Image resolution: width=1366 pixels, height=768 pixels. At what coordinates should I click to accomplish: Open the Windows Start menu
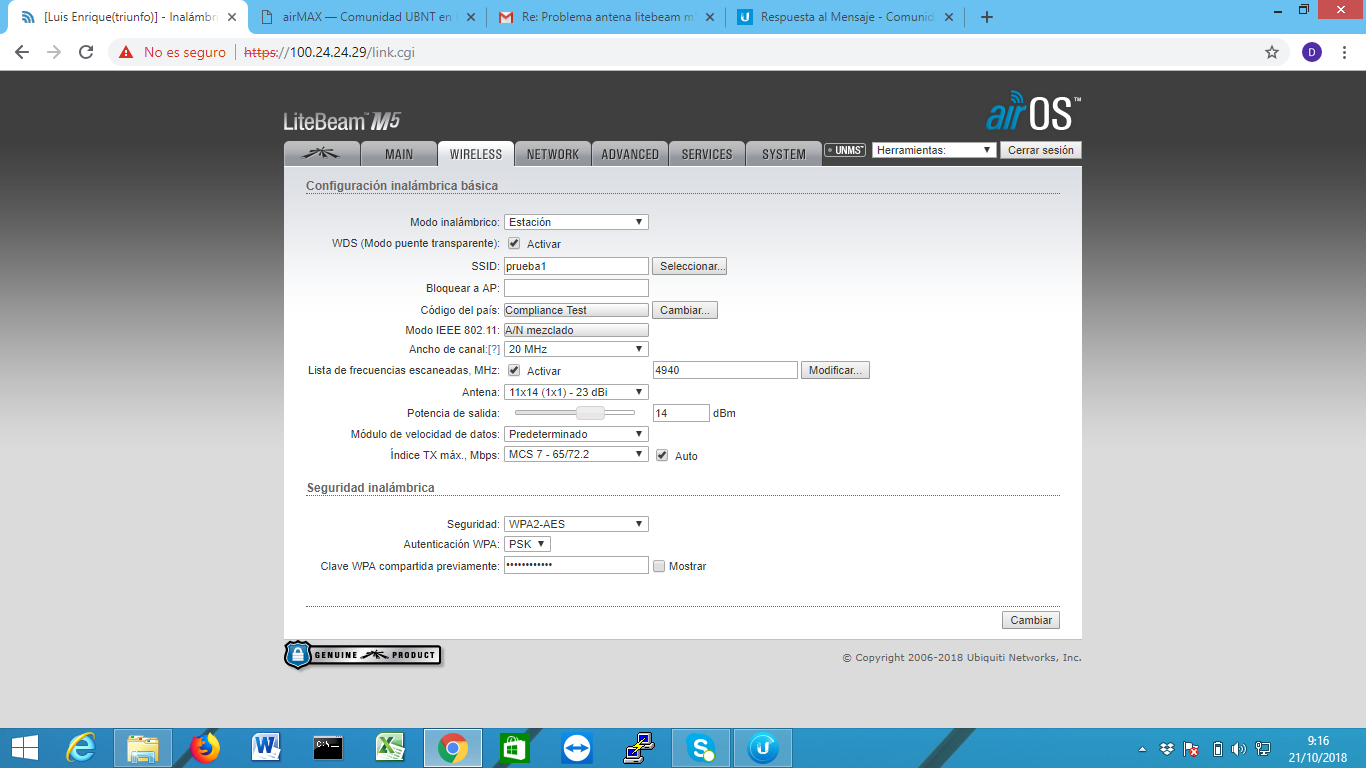pos(24,747)
